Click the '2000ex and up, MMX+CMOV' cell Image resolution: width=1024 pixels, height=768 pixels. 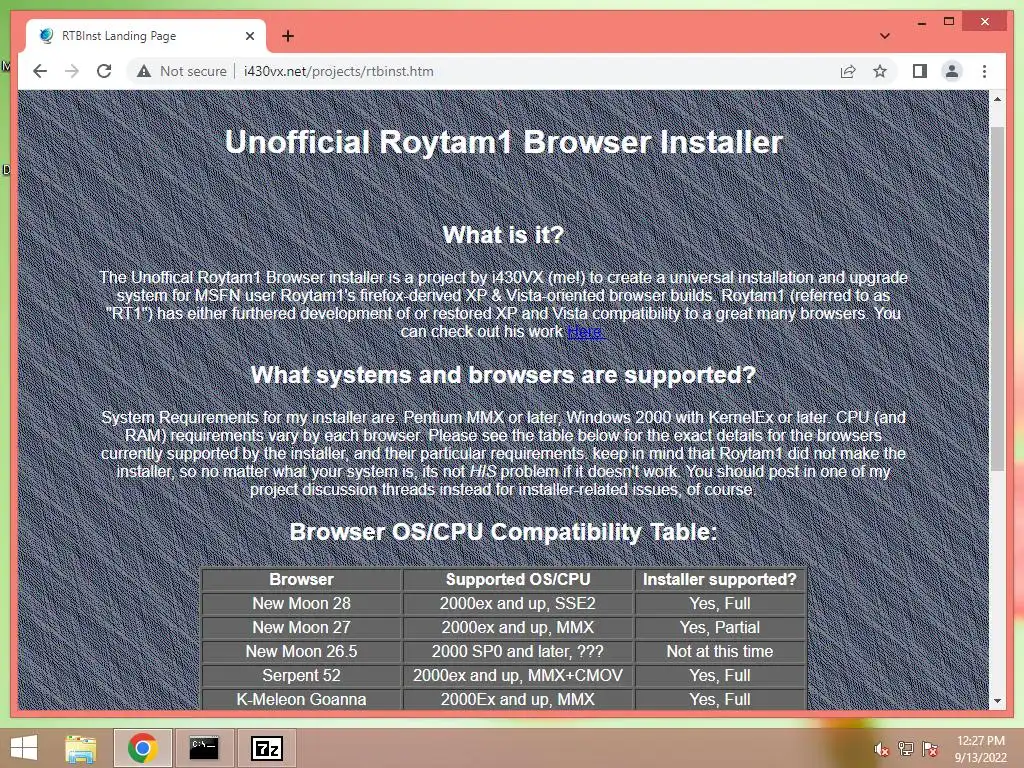[518, 675]
